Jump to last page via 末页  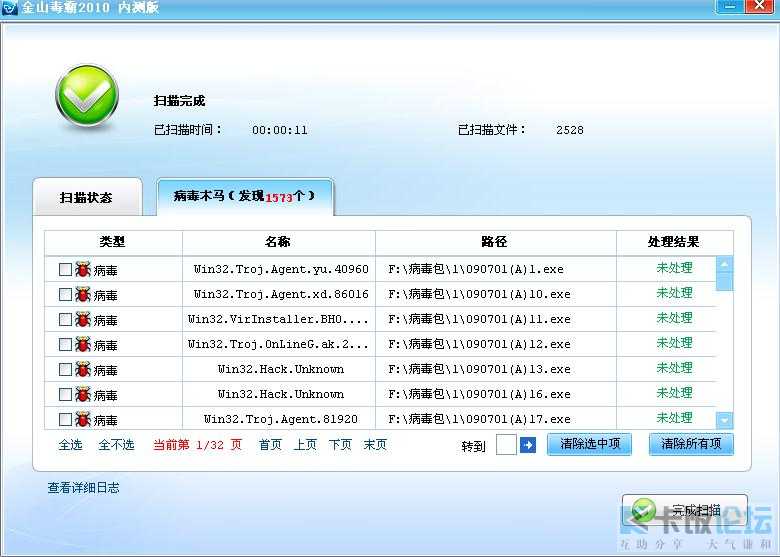(x=375, y=445)
